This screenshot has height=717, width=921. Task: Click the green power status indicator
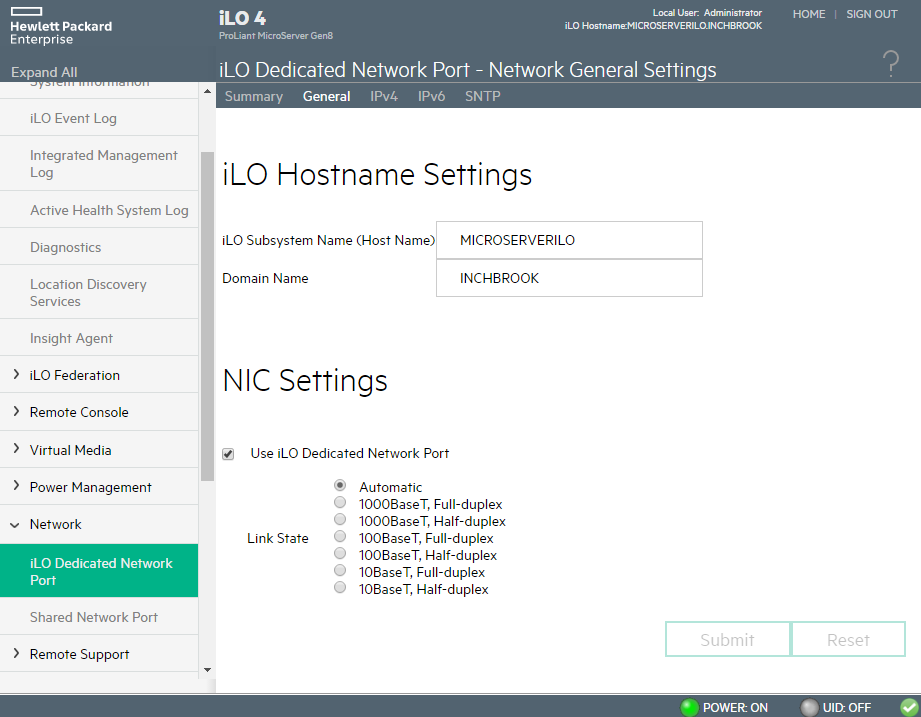[x=689, y=708]
